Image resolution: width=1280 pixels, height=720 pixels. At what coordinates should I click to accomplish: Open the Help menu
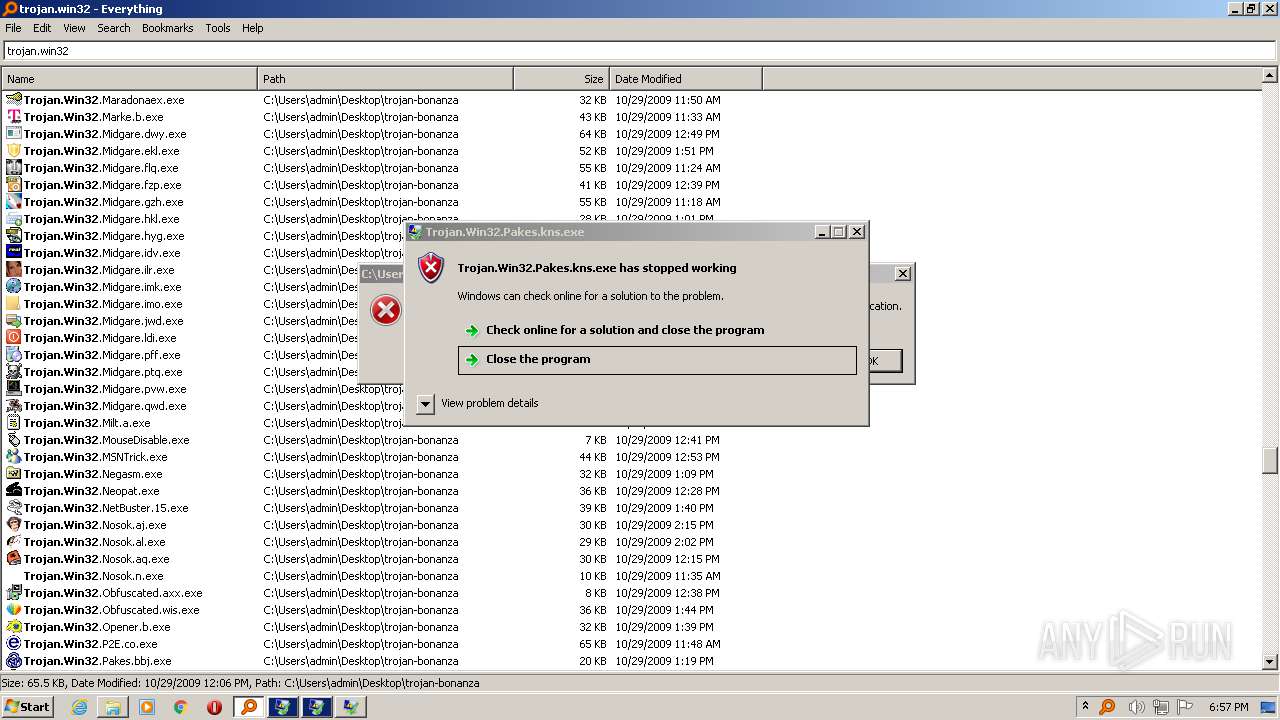253,28
